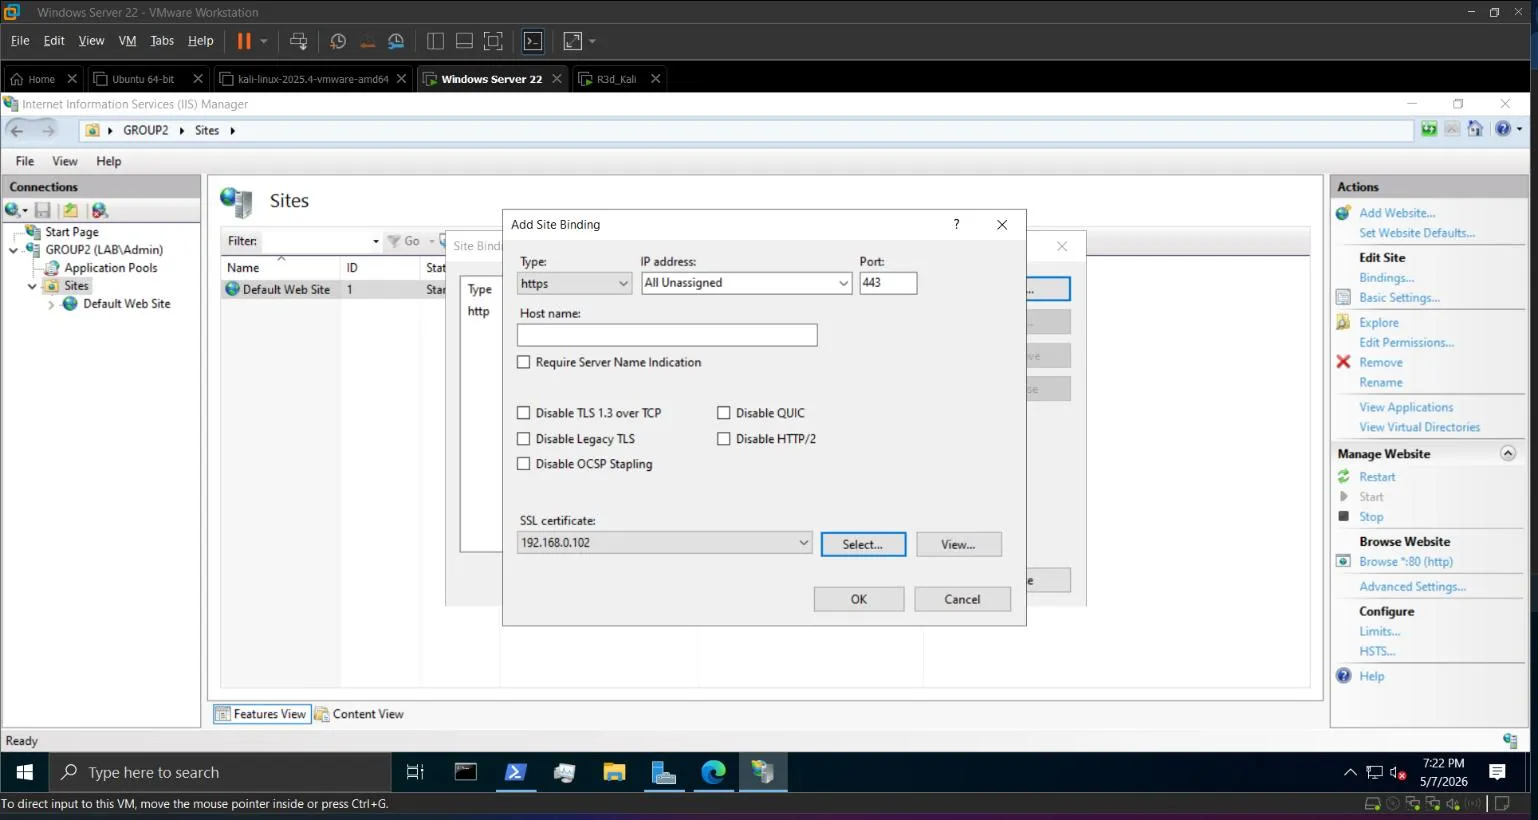Open the SSL certificate dropdown

click(664, 543)
